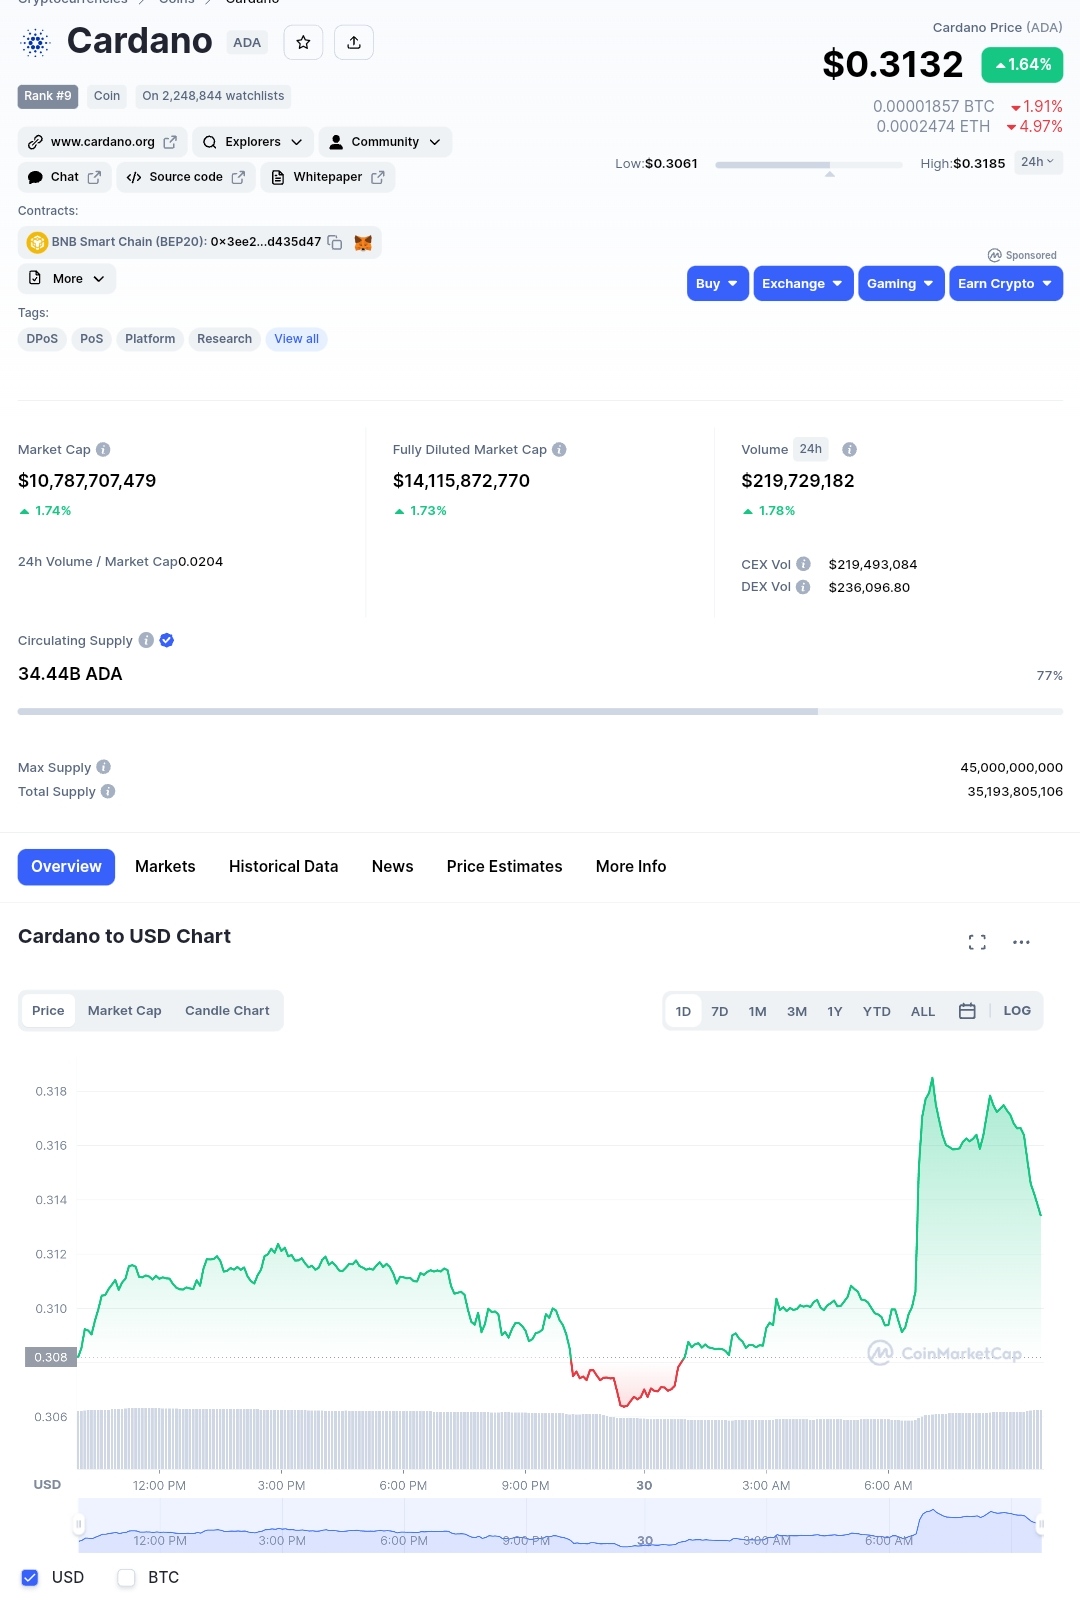Switch to the Overview tab

[66, 867]
